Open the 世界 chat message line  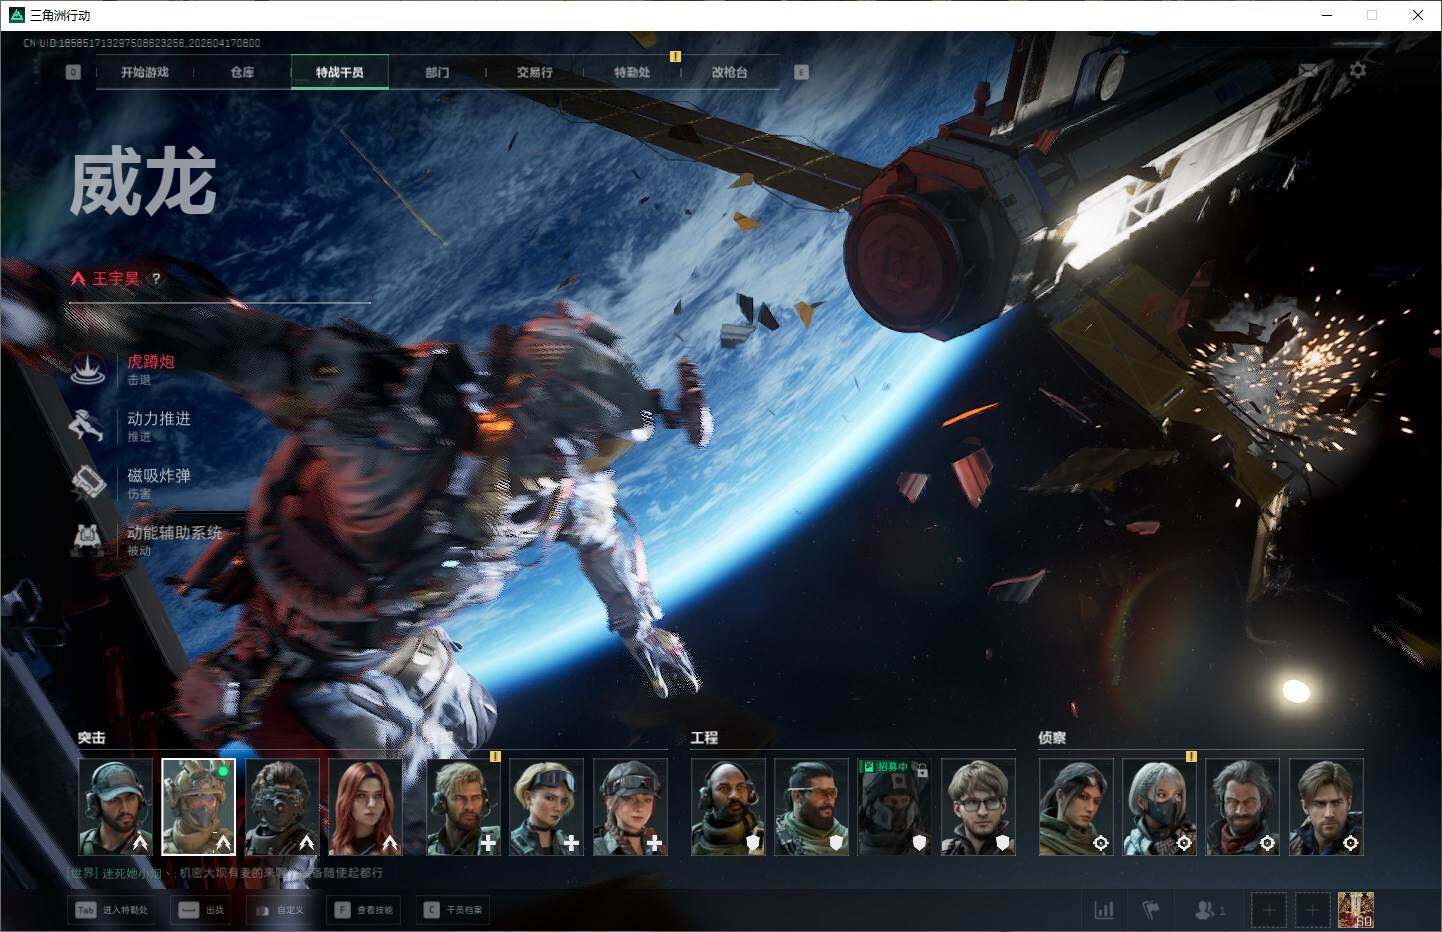(226, 873)
